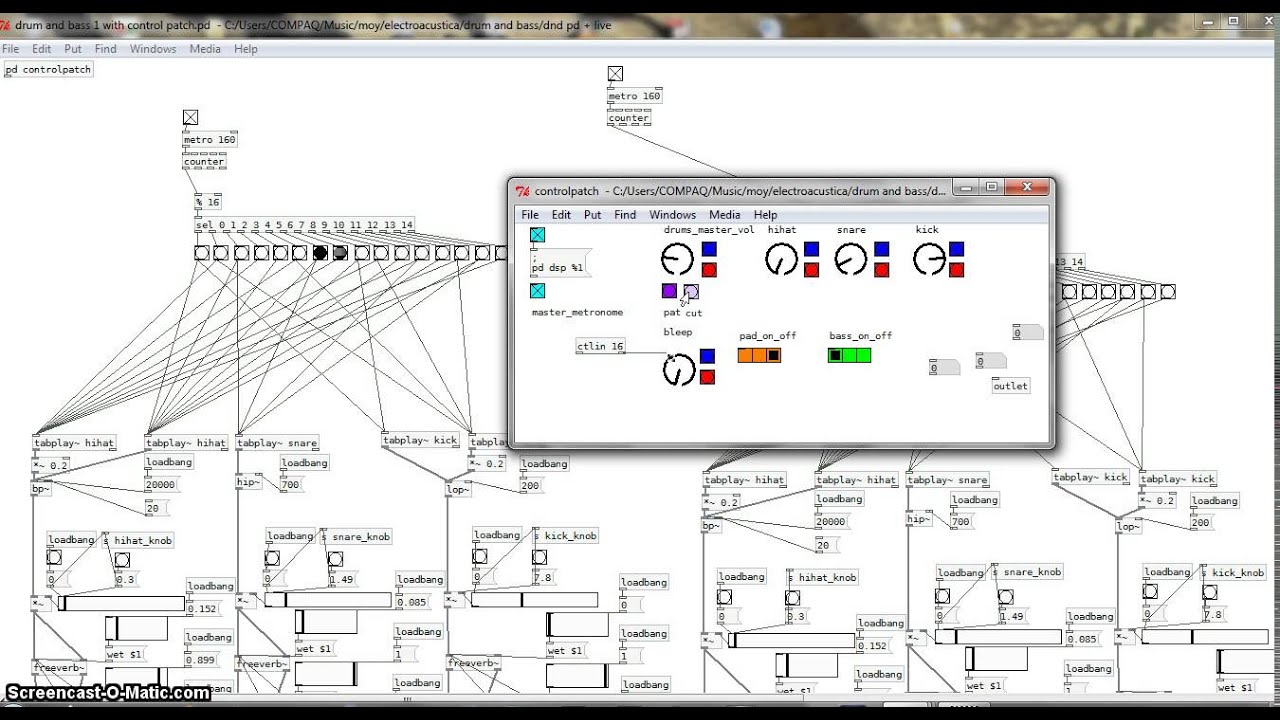1280x720 pixels.
Task: Toggle the master_metronome cyan checkbox
Action: point(538,291)
